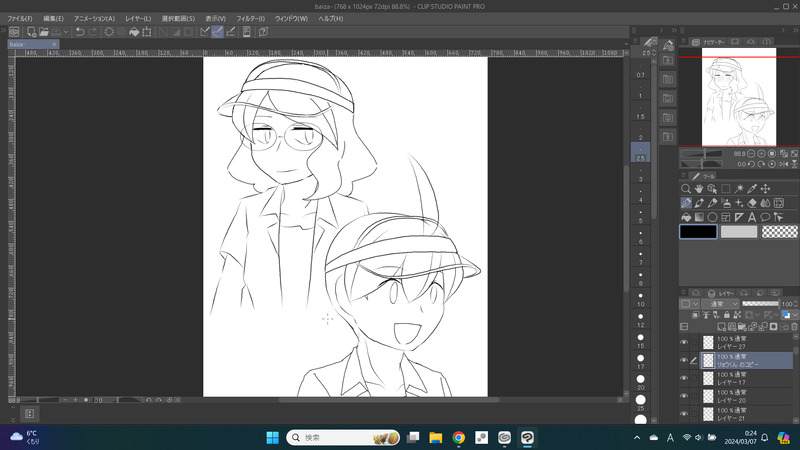Select the Fill bucket tool
This screenshot has width=800, height=450.
(x=686, y=217)
